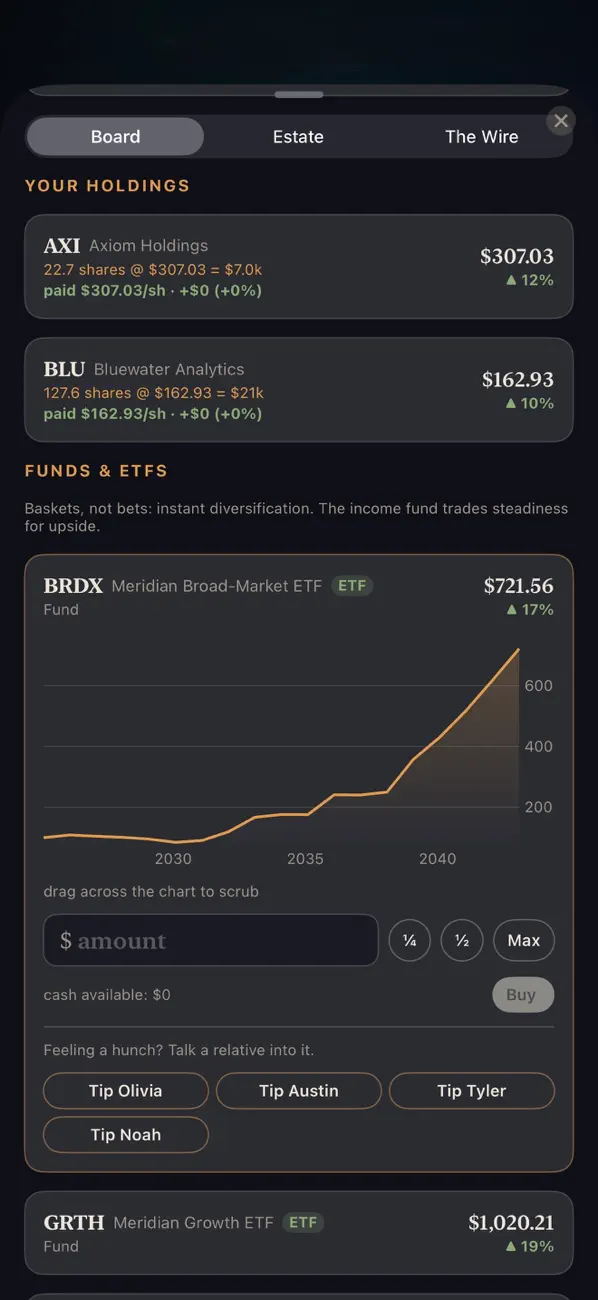598x1300 pixels.
Task: Expand the AXI Axiom Holdings card
Action: click(299, 267)
